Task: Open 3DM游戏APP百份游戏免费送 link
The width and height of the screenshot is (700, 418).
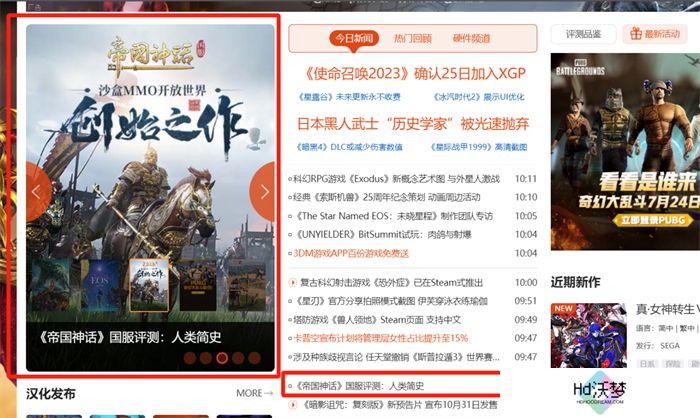Action: [x=351, y=254]
